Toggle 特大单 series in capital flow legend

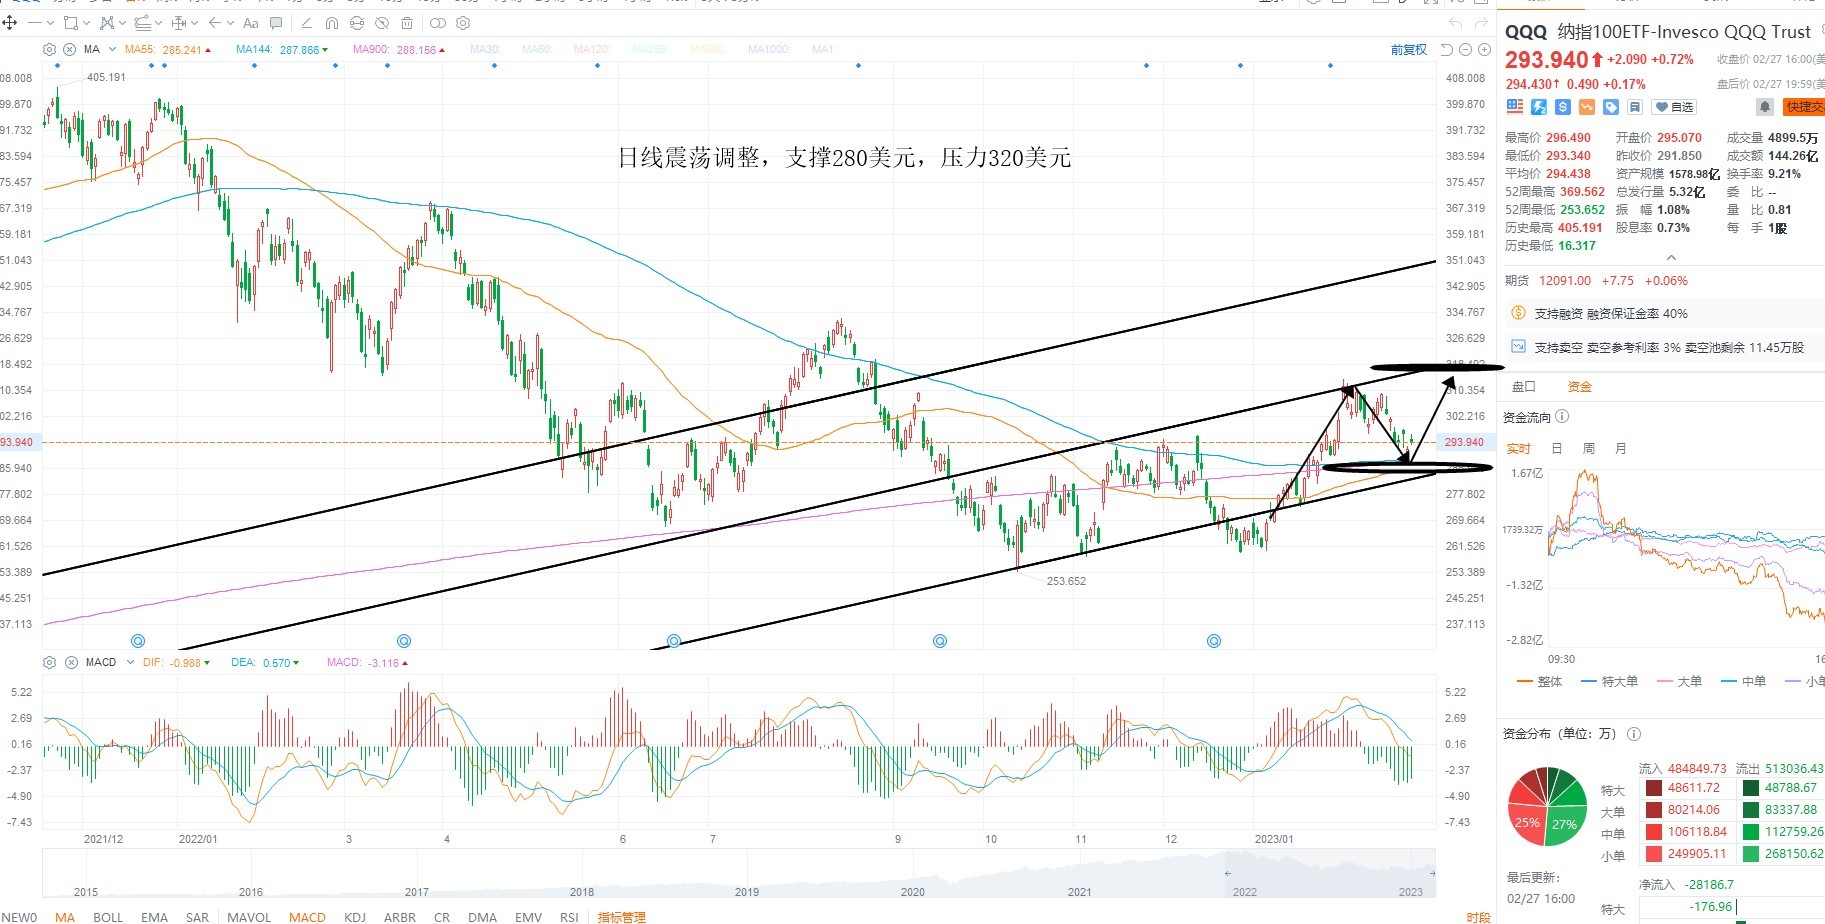(1609, 682)
